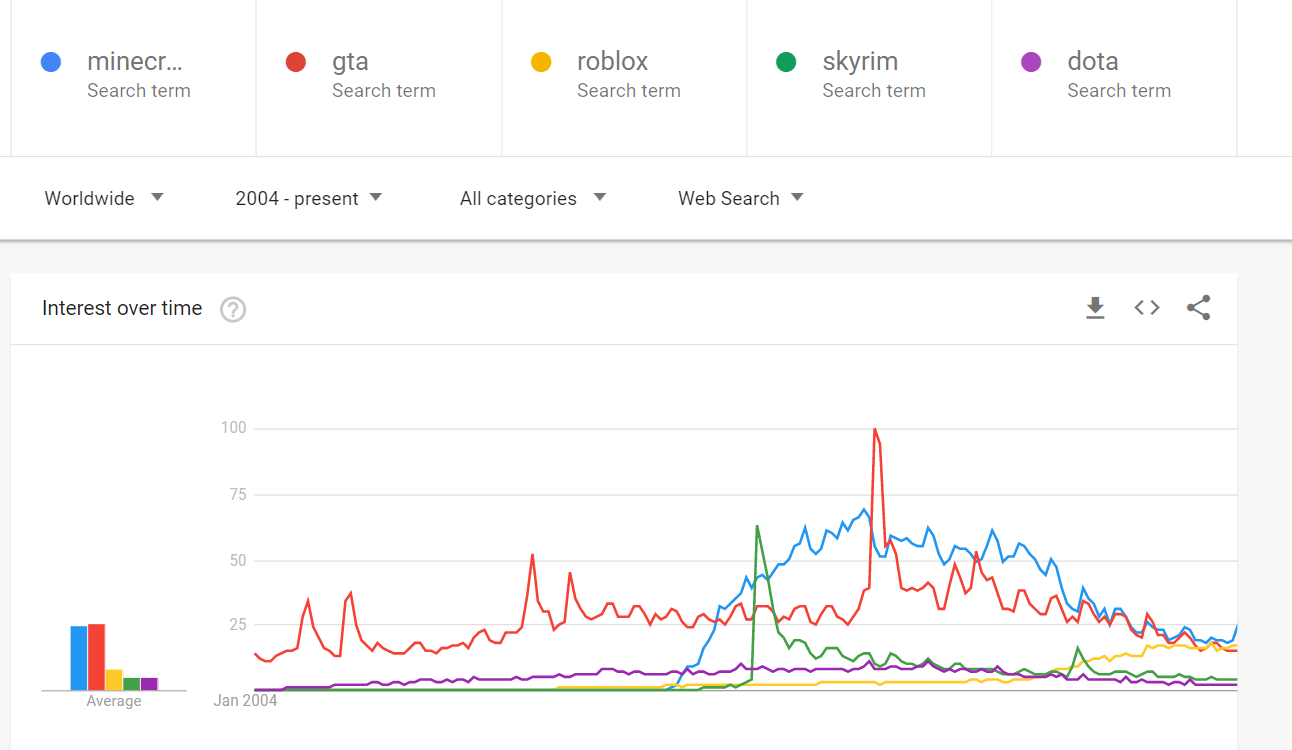Click the gta peak at value 100
The width and height of the screenshot is (1292, 750).
coord(875,428)
